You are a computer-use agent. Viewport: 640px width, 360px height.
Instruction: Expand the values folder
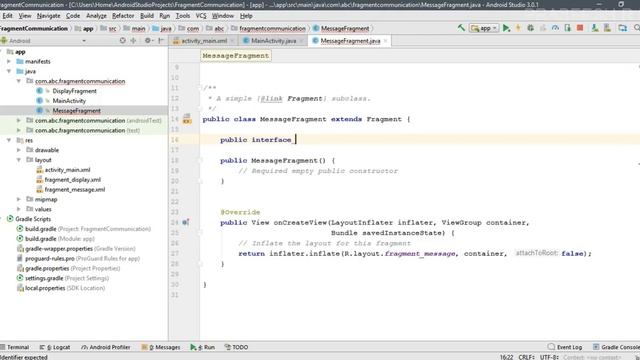(19, 209)
